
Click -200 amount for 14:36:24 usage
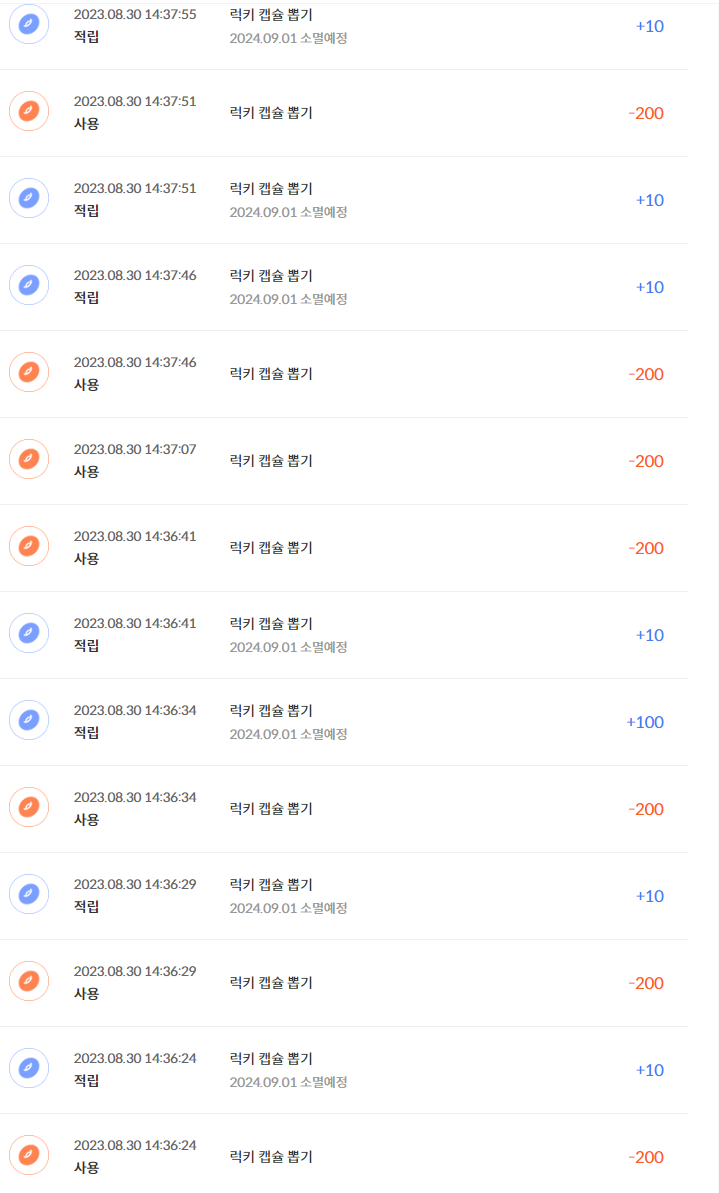(x=646, y=1157)
